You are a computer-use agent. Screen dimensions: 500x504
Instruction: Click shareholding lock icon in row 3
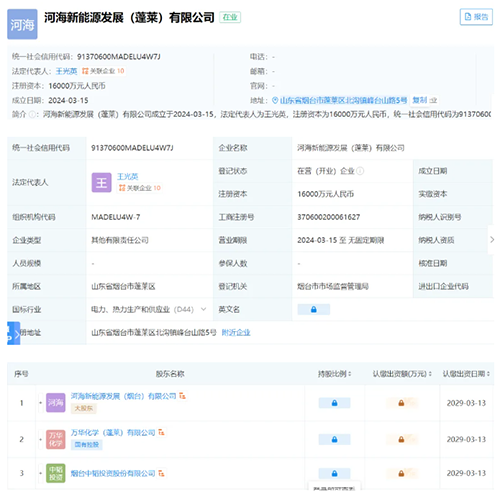pos(334,474)
